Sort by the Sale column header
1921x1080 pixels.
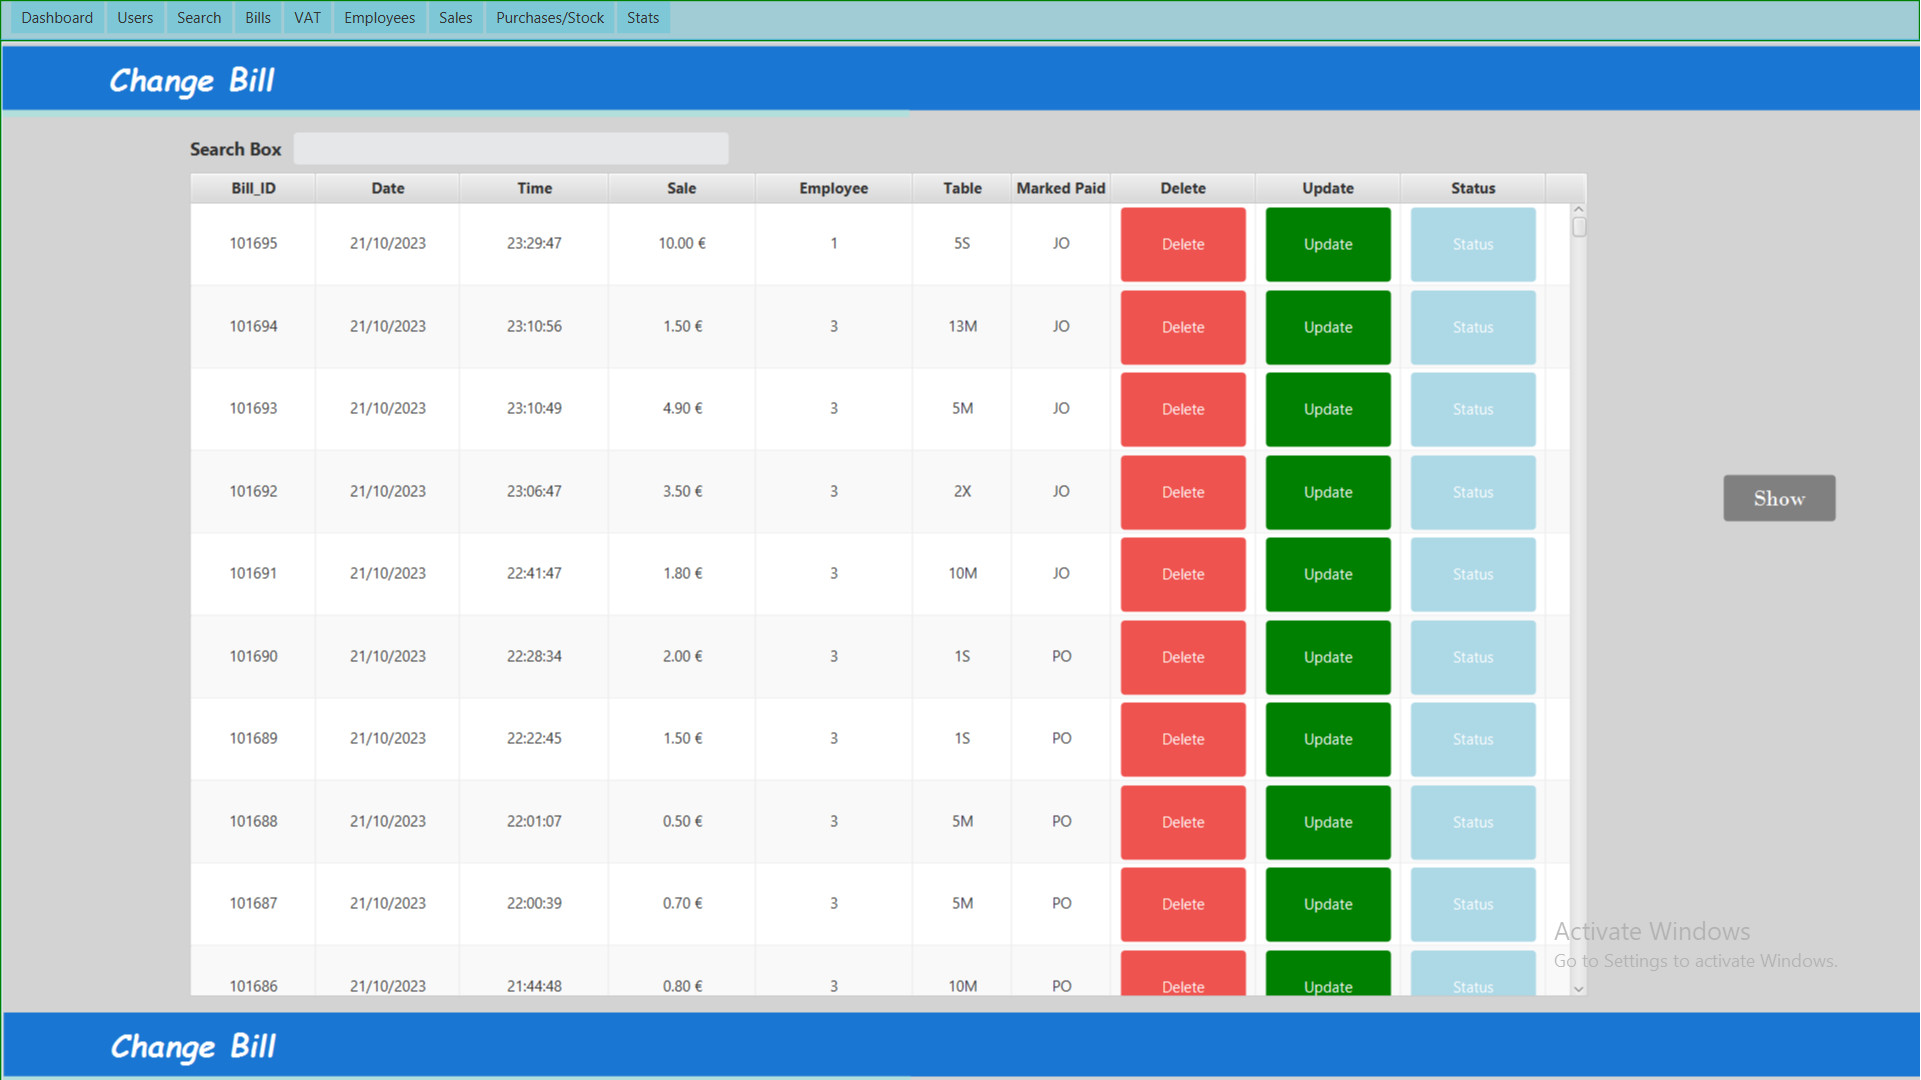tap(681, 188)
